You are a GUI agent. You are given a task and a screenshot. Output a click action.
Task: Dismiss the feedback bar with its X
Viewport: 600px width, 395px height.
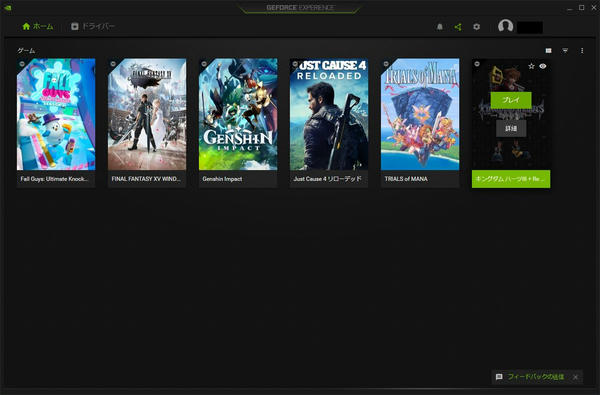pyautogui.click(x=575, y=377)
